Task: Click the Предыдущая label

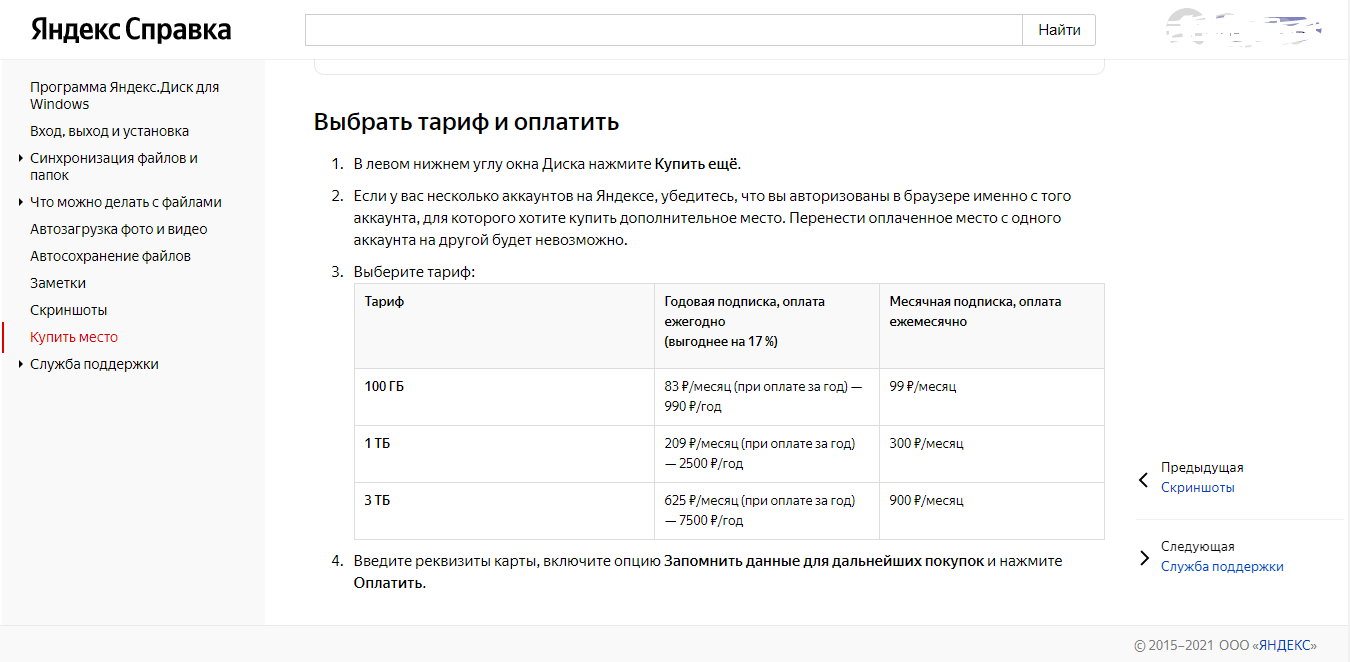Action: (x=1202, y=467)
